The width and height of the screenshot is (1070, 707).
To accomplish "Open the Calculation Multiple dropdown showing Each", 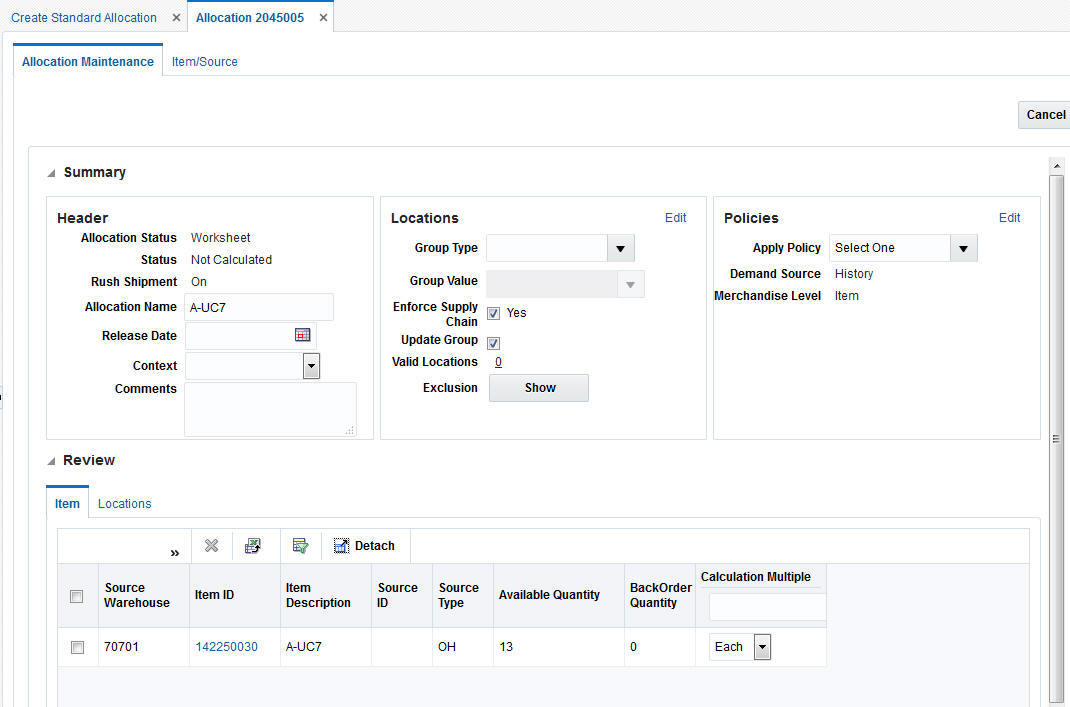I will point(762,646).
